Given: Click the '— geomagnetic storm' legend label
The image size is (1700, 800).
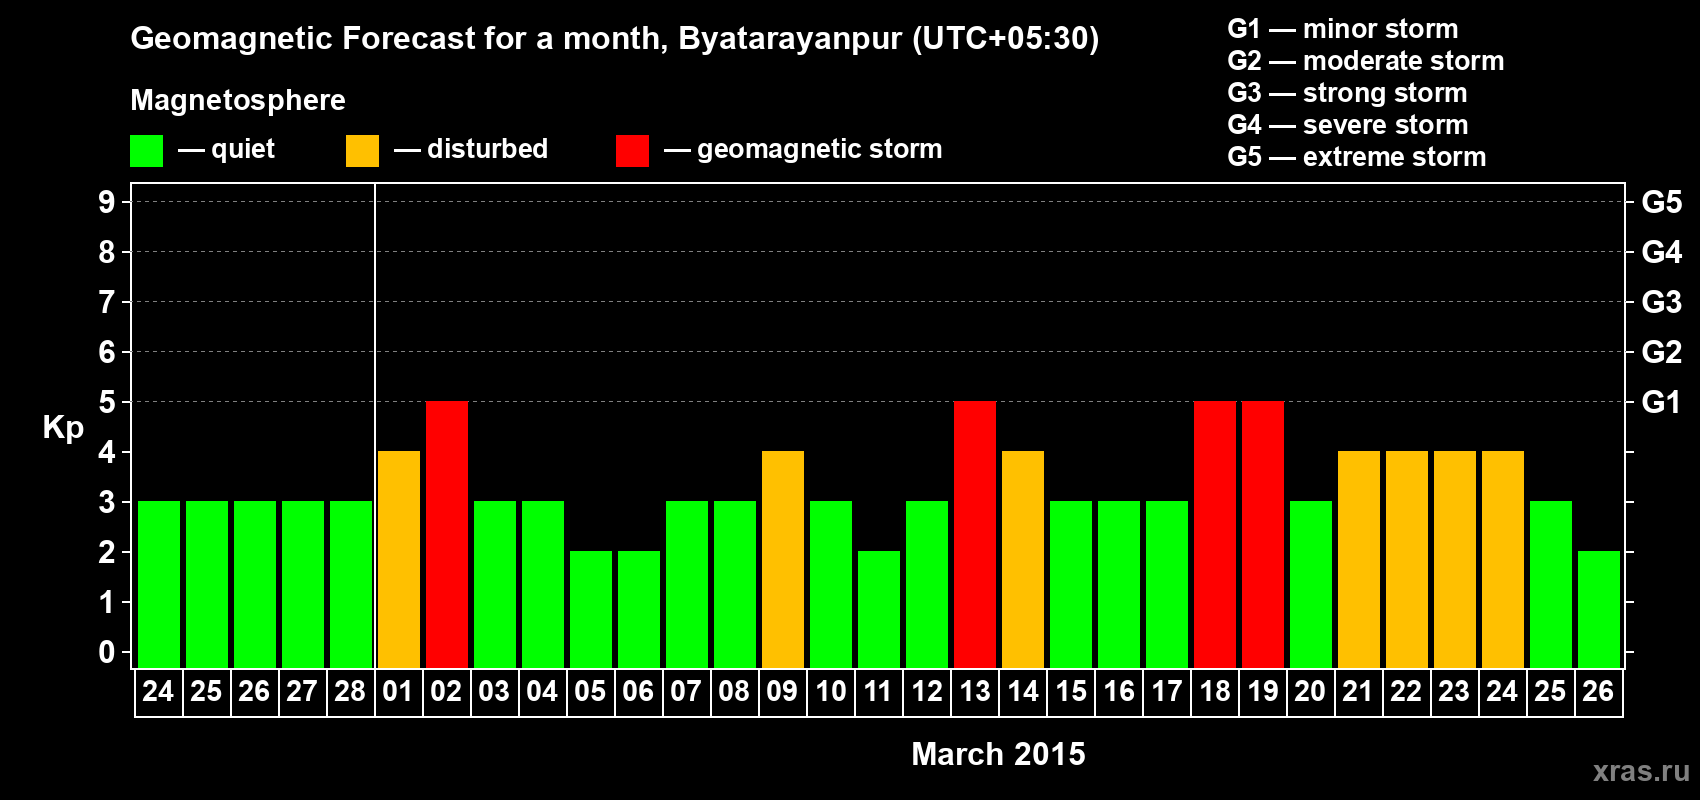Looking at the screenshot, I should coord(803,150).
